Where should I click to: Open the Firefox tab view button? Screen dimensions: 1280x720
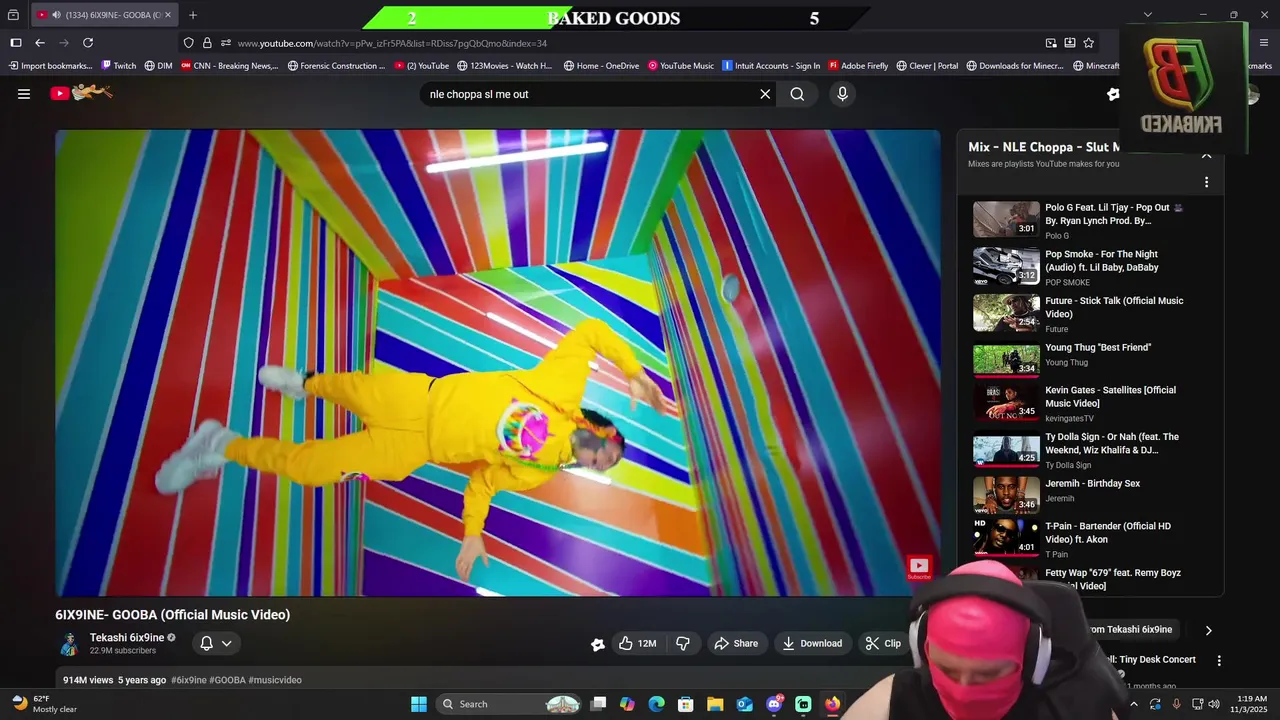[13, 15]
